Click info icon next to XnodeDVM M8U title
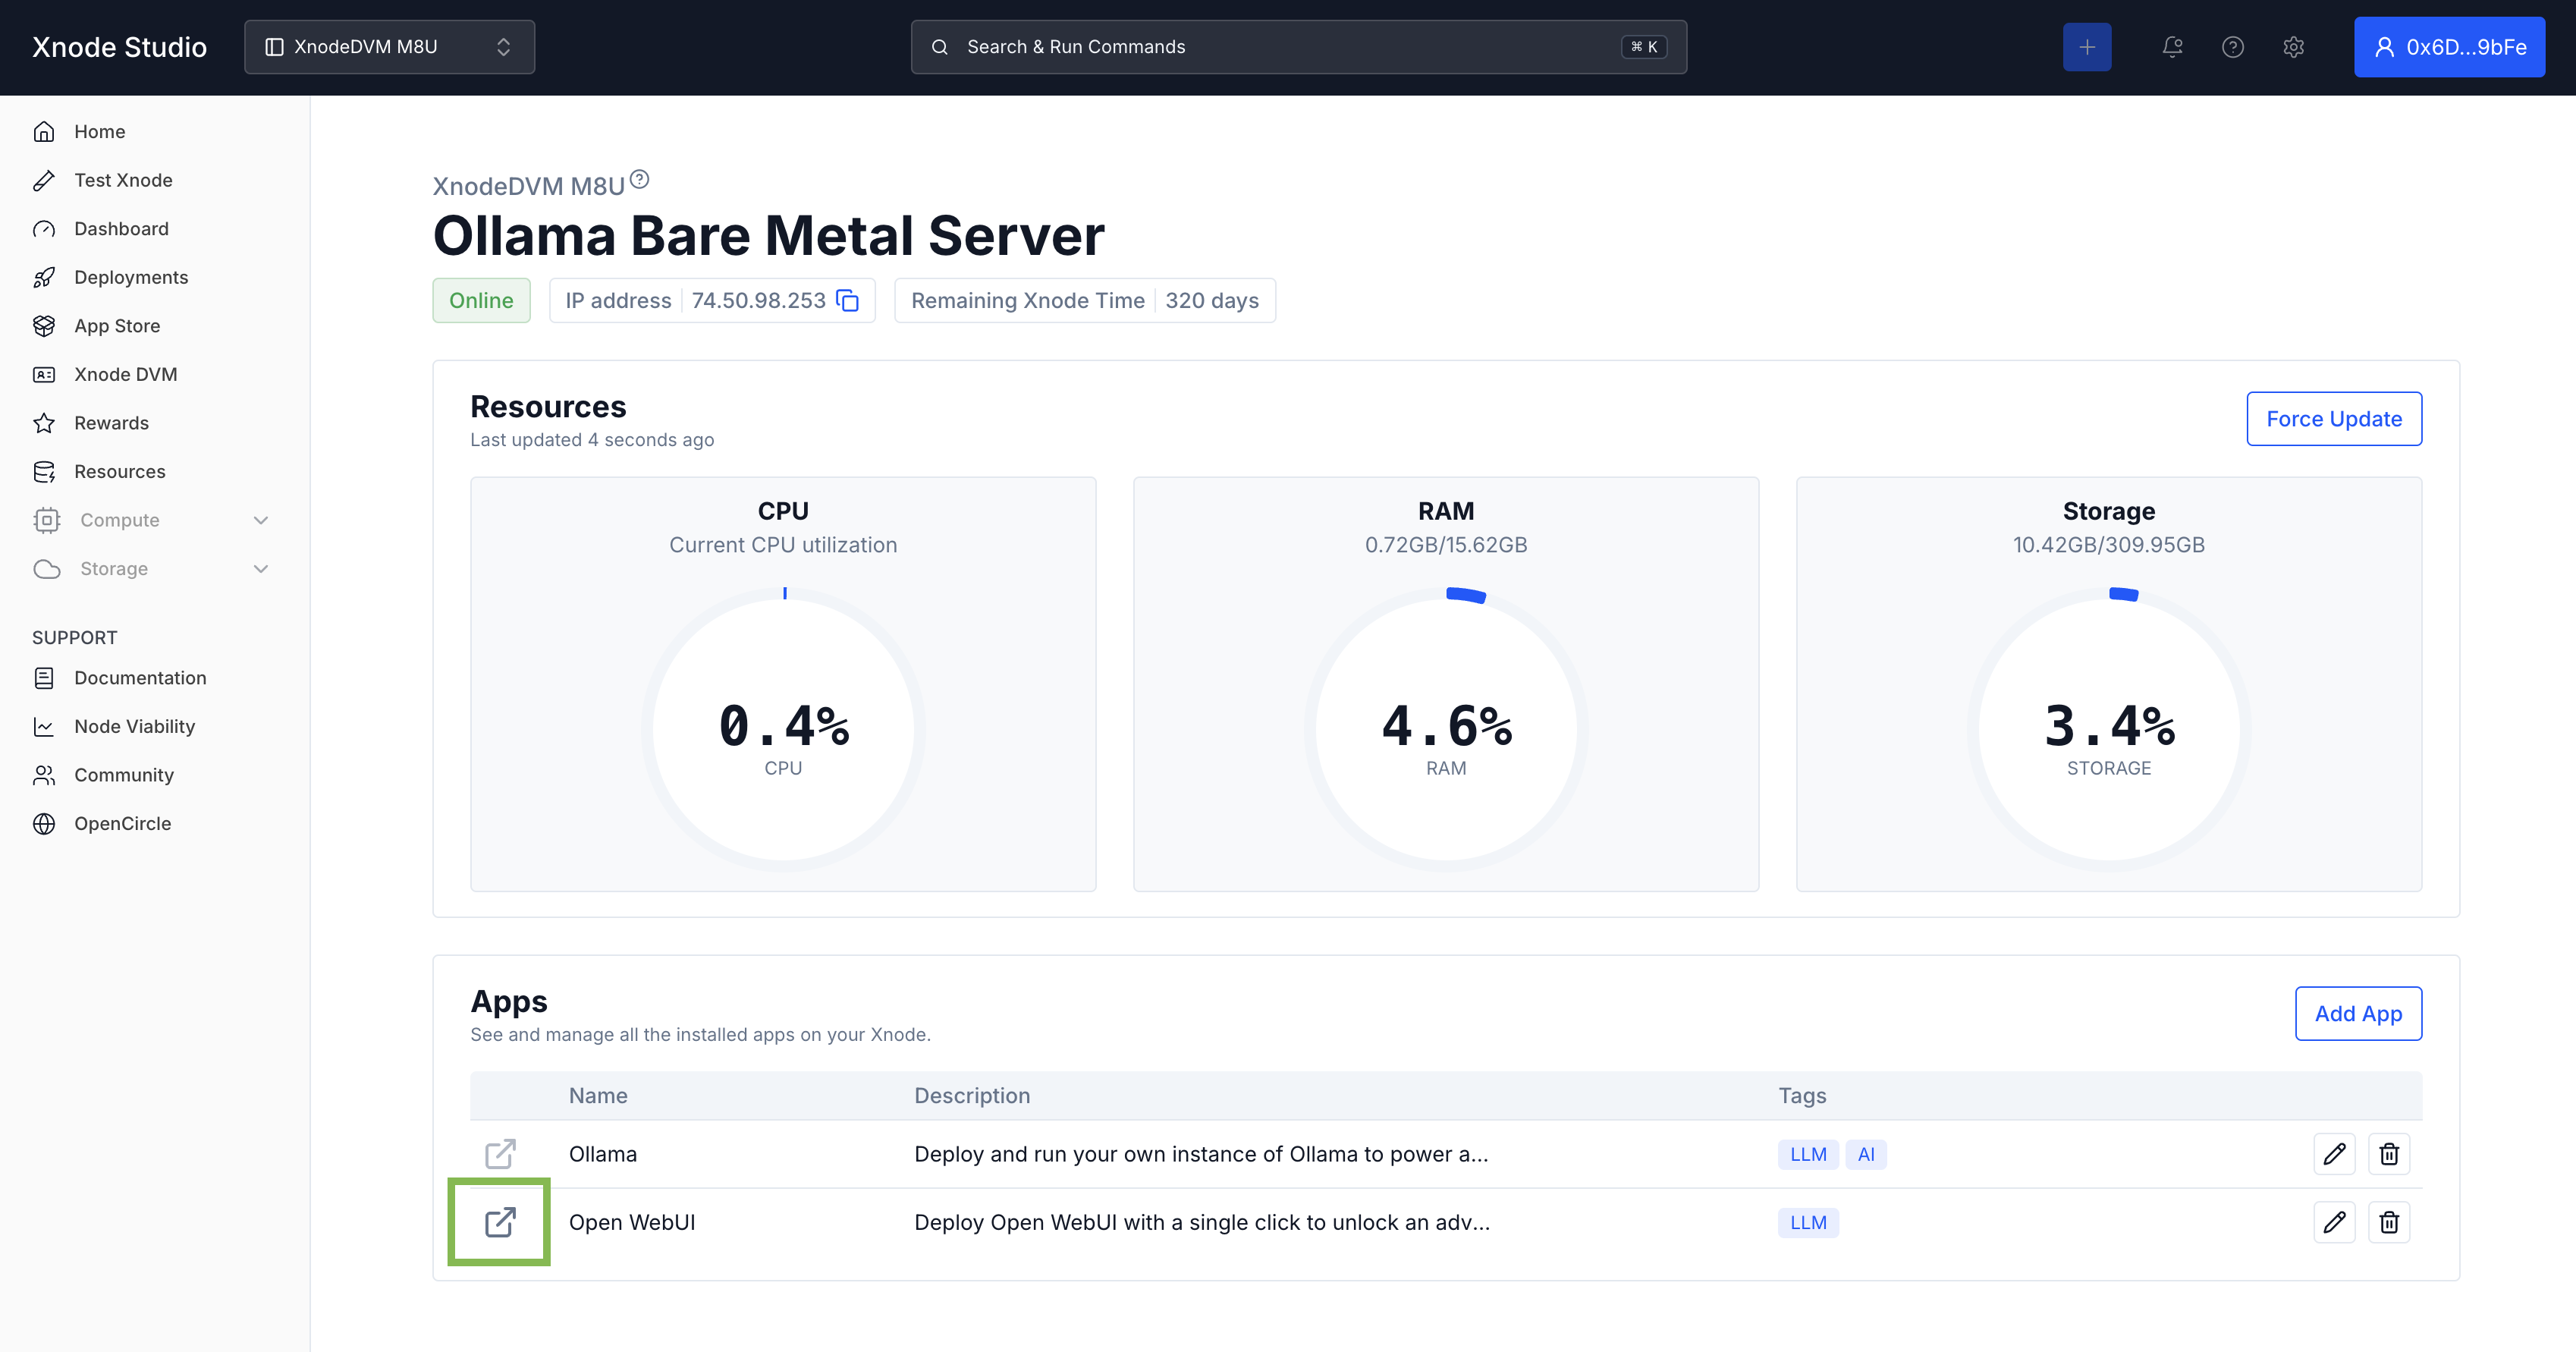Screen dimensions: 2576x1352 coord(640,180)
